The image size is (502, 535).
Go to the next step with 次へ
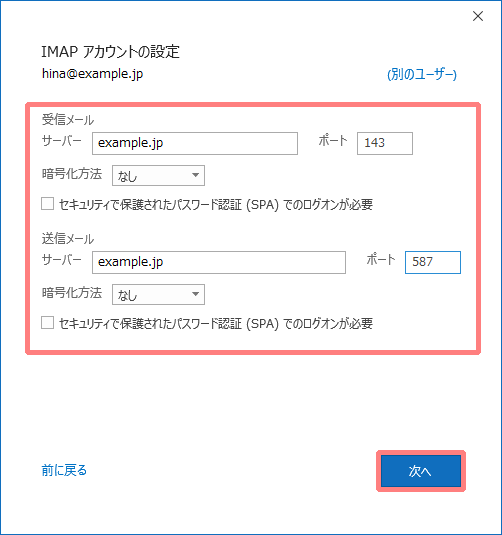click(421, 471)
